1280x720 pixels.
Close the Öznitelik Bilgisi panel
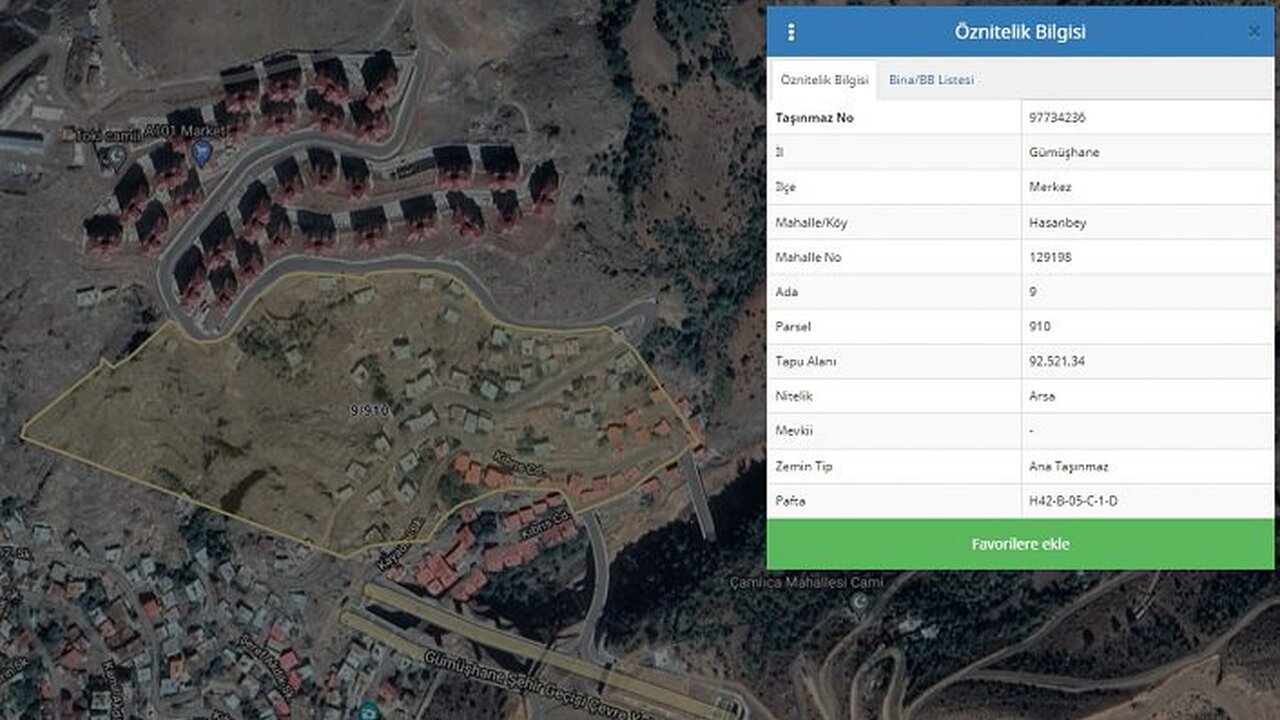[x=1254, y=32]
